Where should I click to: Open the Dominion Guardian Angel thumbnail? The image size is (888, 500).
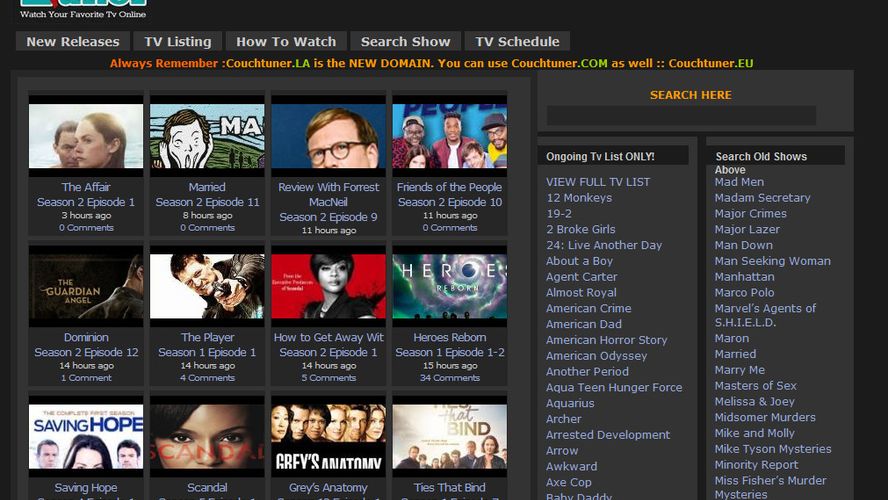pyautogui.click(x=86, y=286)
